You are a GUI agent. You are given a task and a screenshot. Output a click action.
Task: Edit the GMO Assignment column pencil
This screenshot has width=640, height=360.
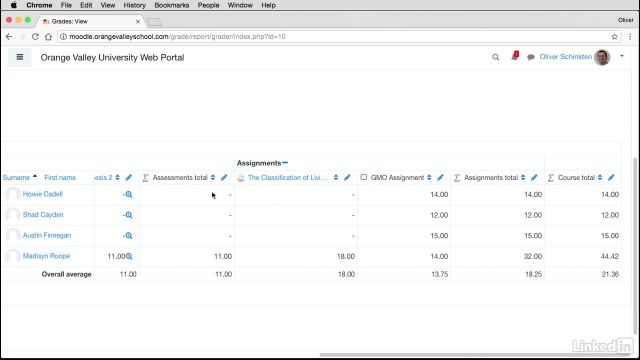click(440, 178)
